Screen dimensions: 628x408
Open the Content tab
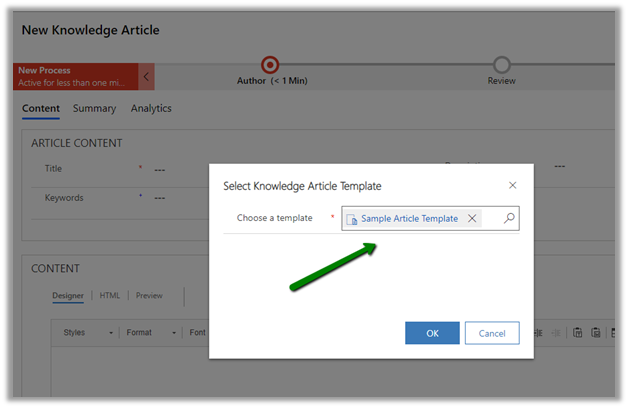click(x=41, y=108)
